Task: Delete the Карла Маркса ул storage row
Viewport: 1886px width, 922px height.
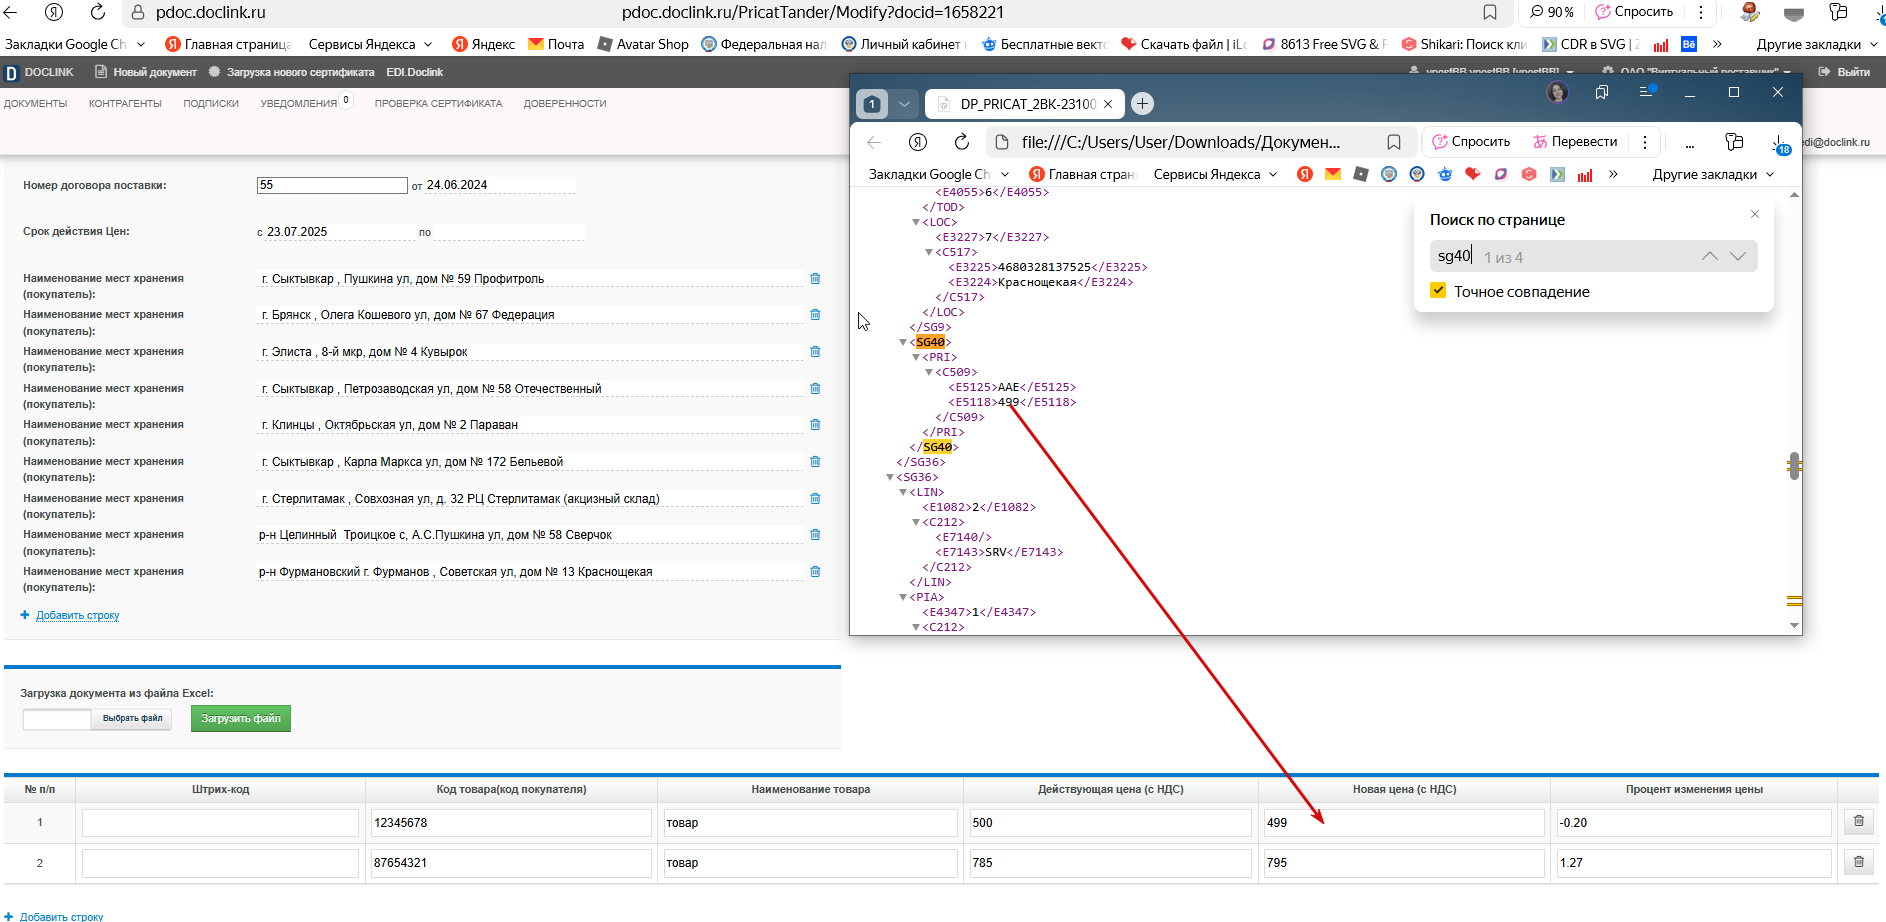Action: (x=815, y=461)
